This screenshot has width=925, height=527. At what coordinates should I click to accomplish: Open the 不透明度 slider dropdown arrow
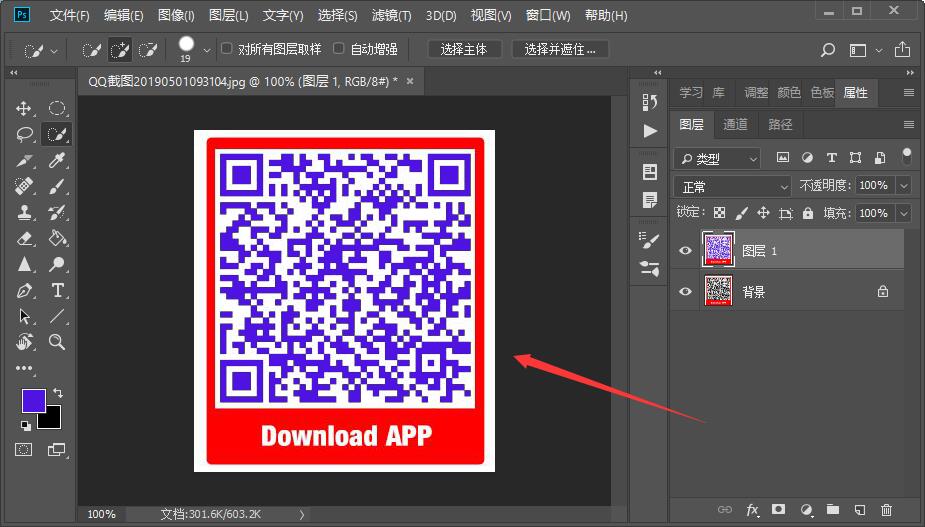click(904, 186)
